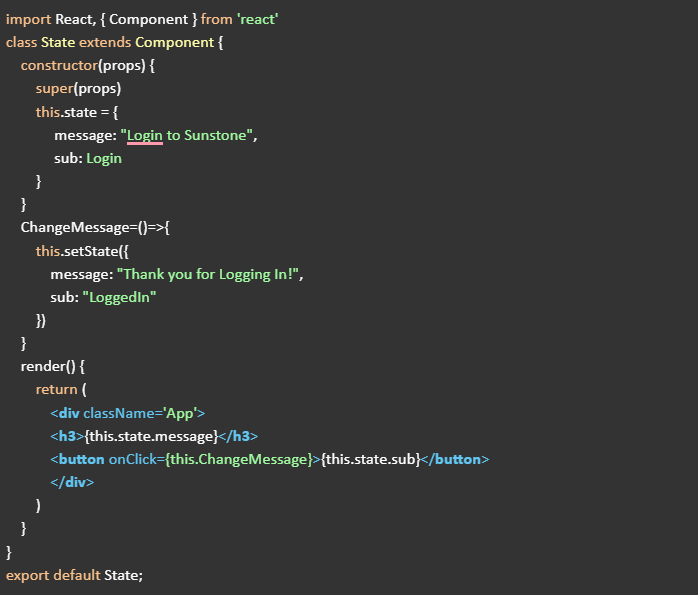Click the "LoggedIn" string value
This screenshot has height=595, width=698.
point(119,297)
